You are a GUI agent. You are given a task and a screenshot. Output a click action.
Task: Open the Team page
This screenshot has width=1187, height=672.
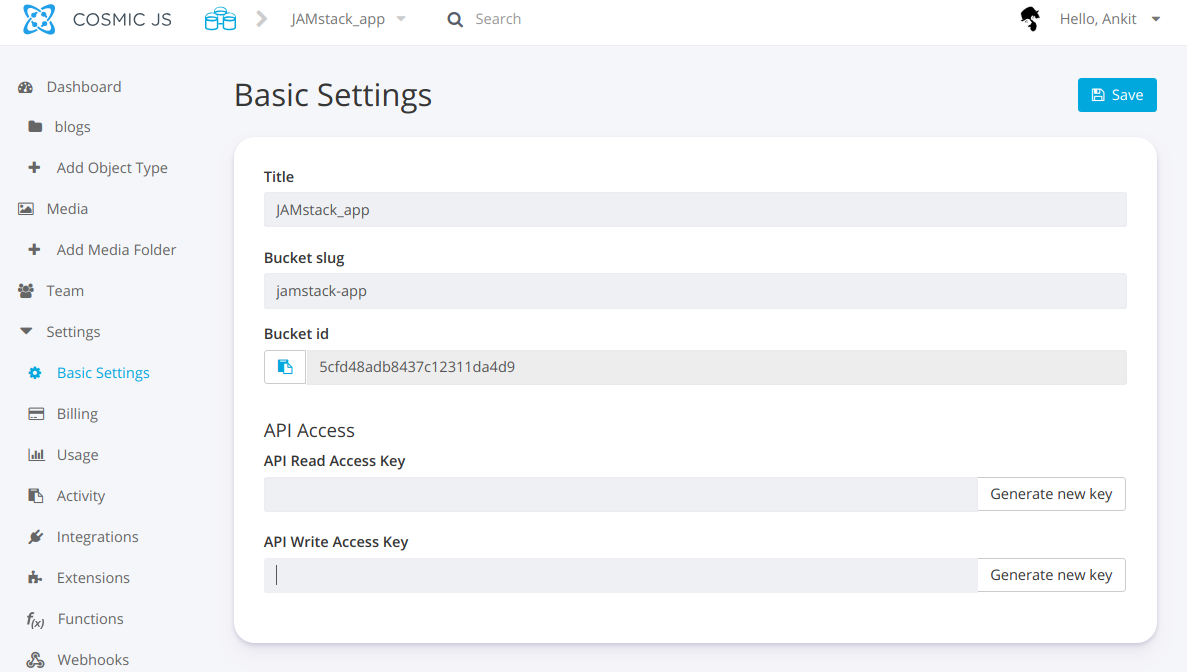tap(65, 291)
